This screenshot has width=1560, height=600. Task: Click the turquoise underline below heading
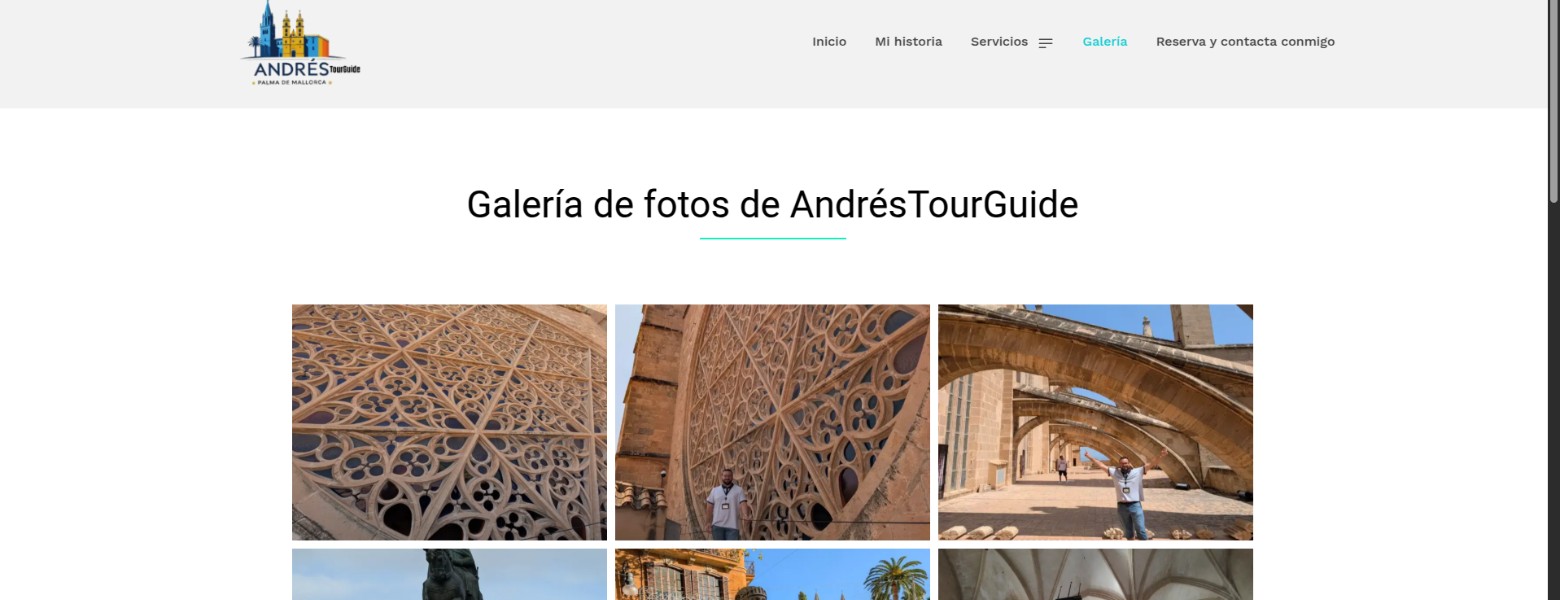772,238
